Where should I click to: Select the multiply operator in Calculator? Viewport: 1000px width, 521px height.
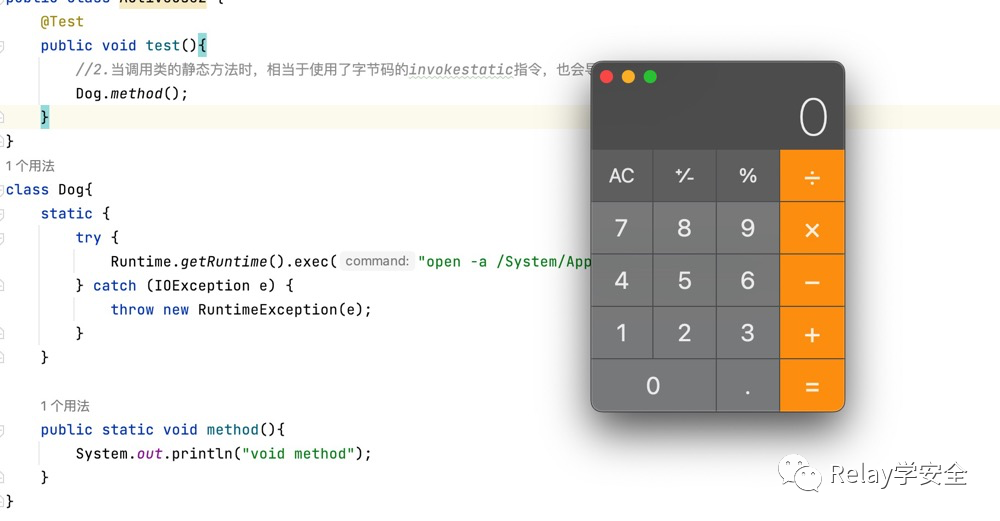pyautogui.click(x=812, y=228)
